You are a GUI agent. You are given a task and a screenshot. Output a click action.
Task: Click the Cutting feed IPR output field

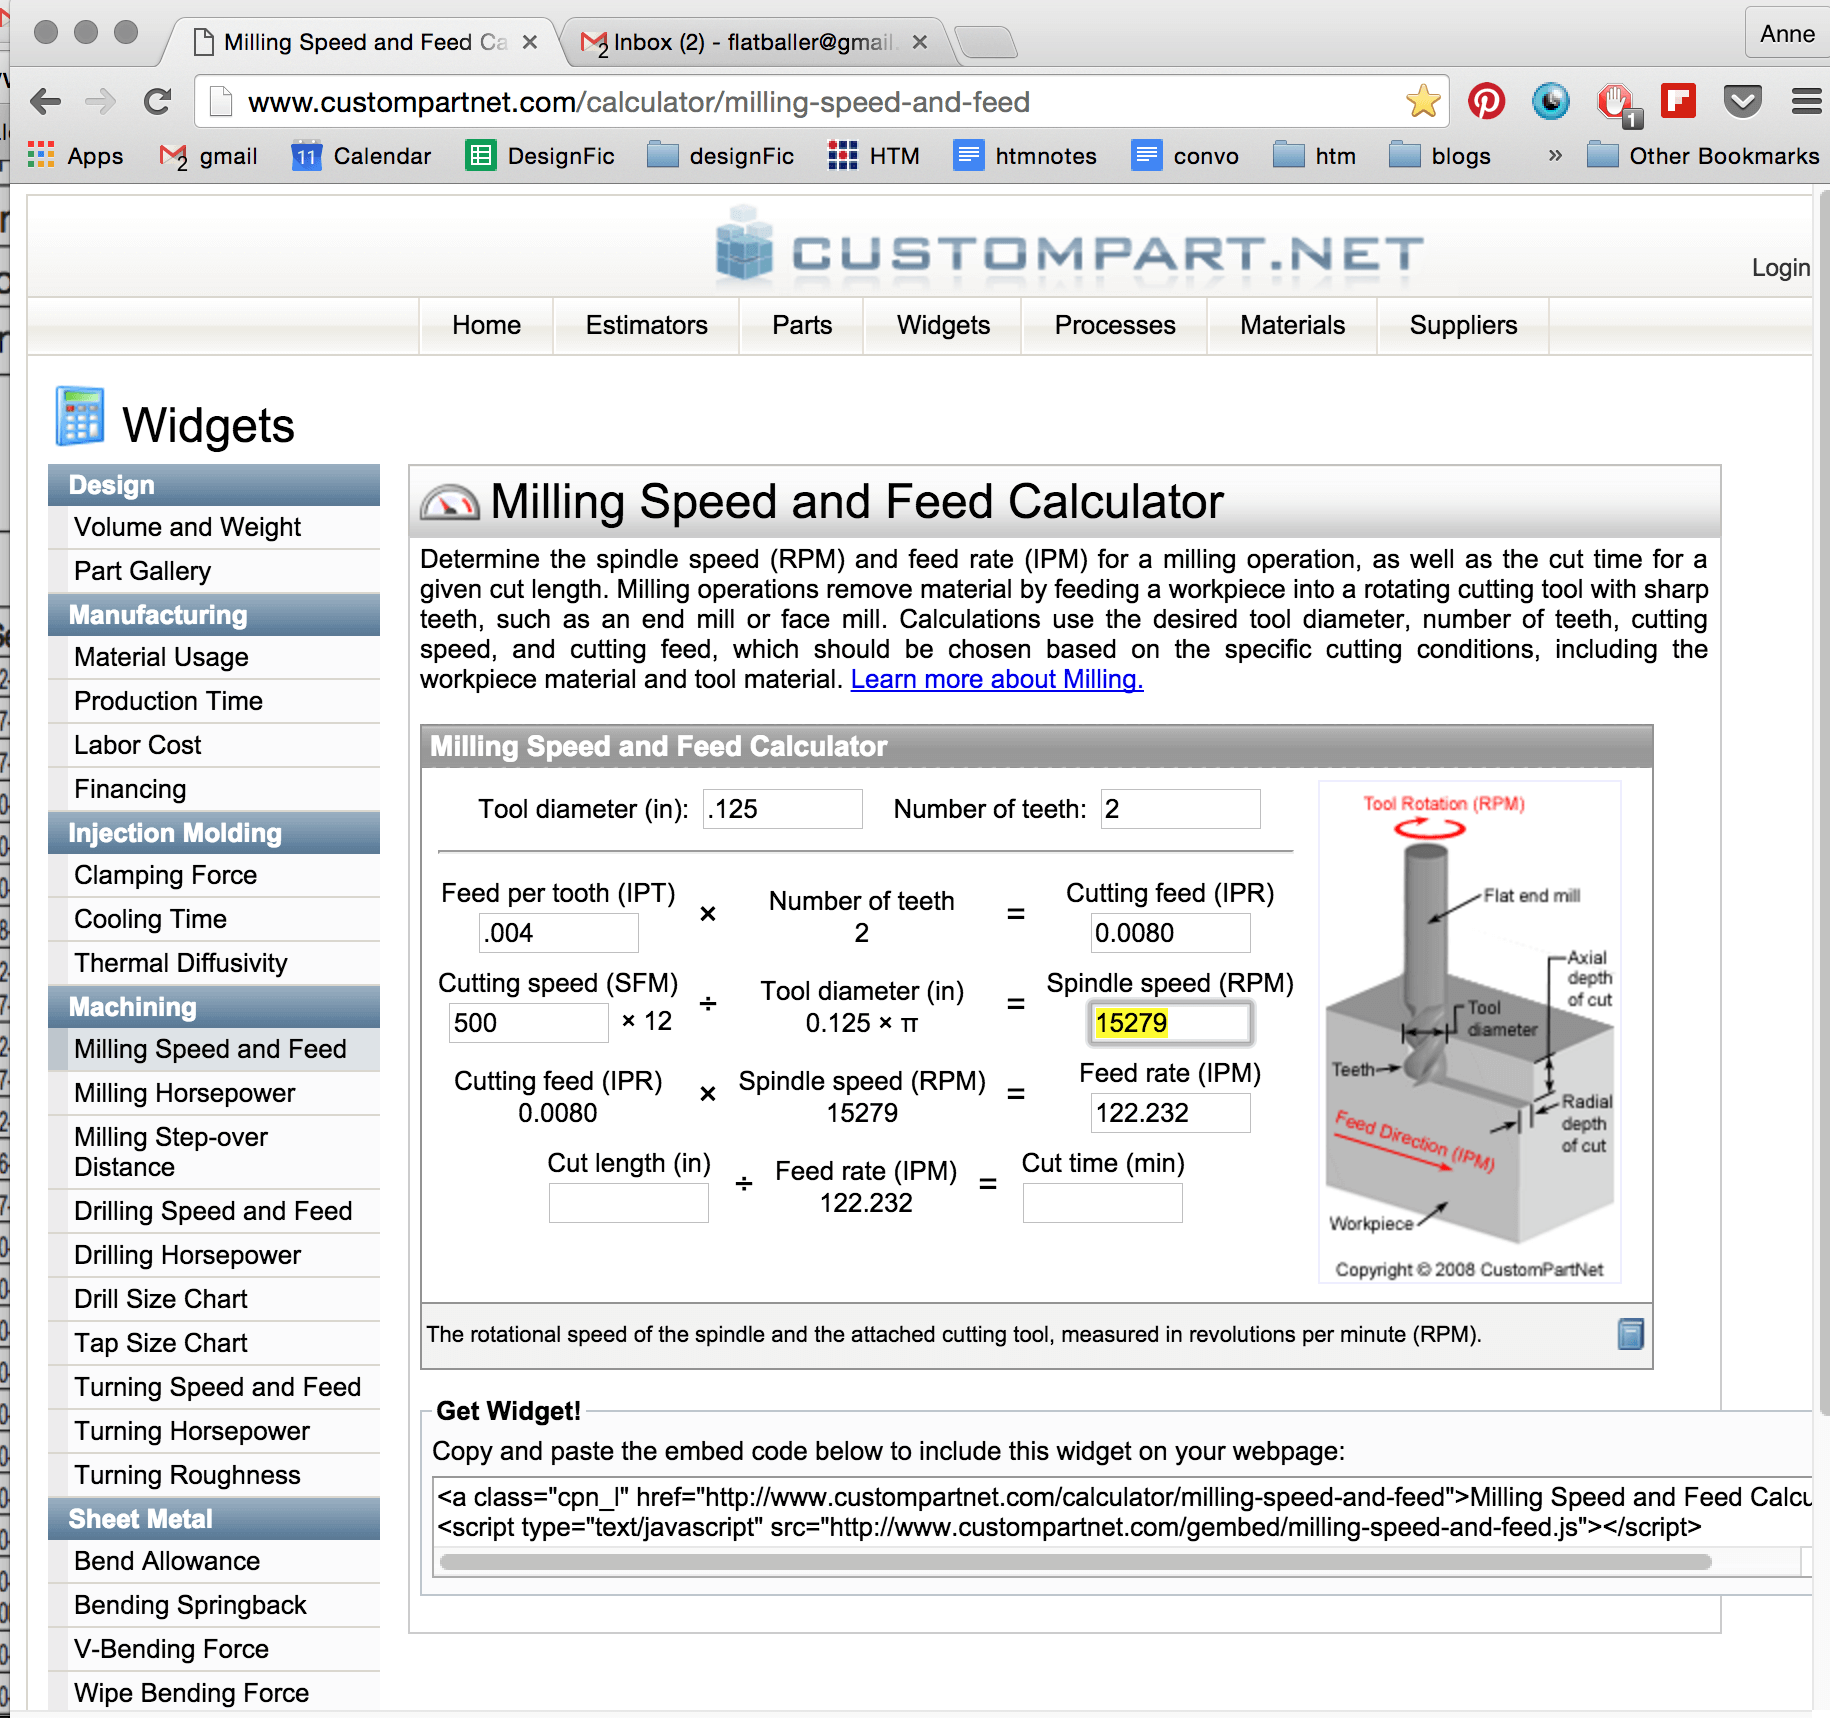tap(1170, 933)
